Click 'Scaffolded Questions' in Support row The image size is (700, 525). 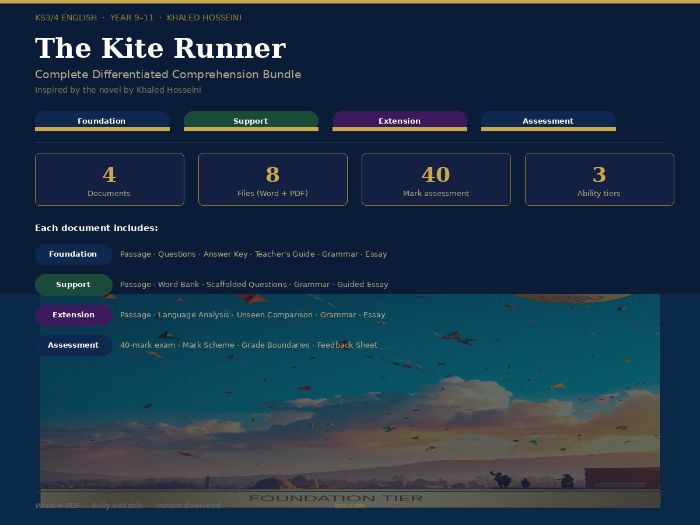tap(246, 284)
